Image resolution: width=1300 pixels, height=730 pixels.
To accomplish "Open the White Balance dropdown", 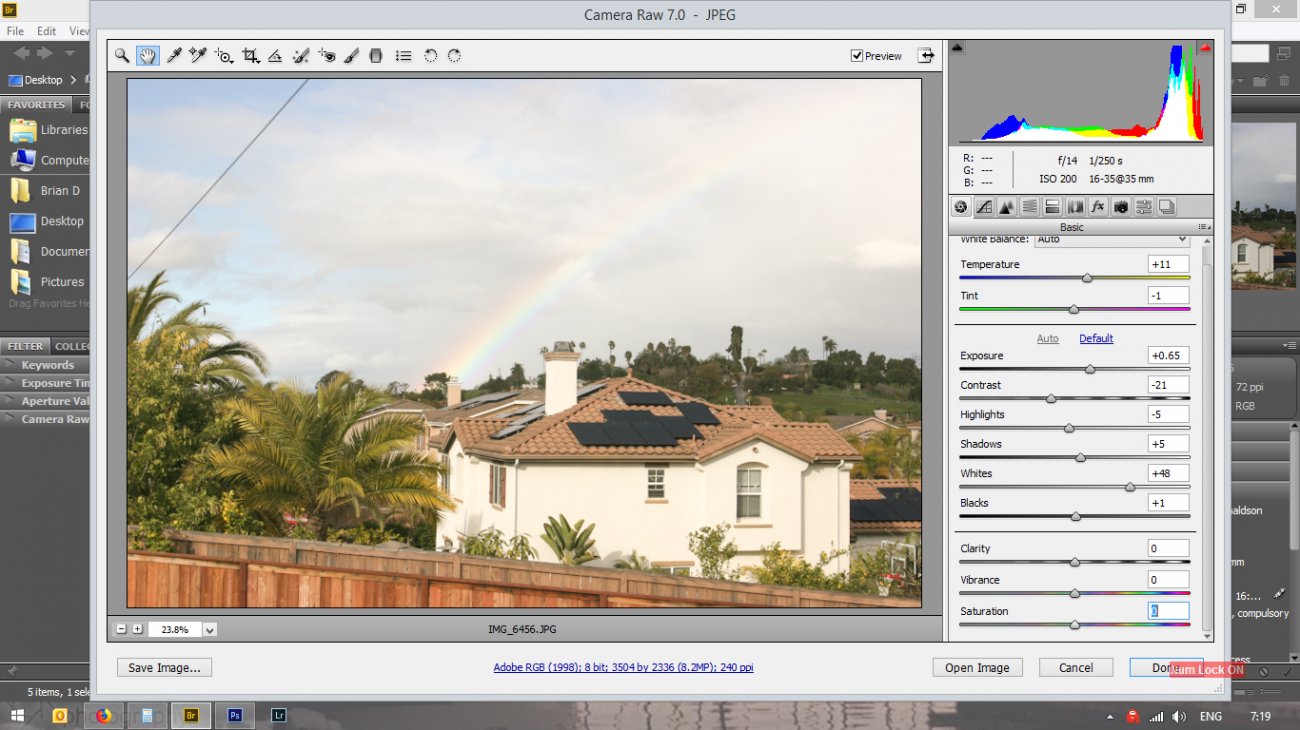I will click(x=1112, y=239).
